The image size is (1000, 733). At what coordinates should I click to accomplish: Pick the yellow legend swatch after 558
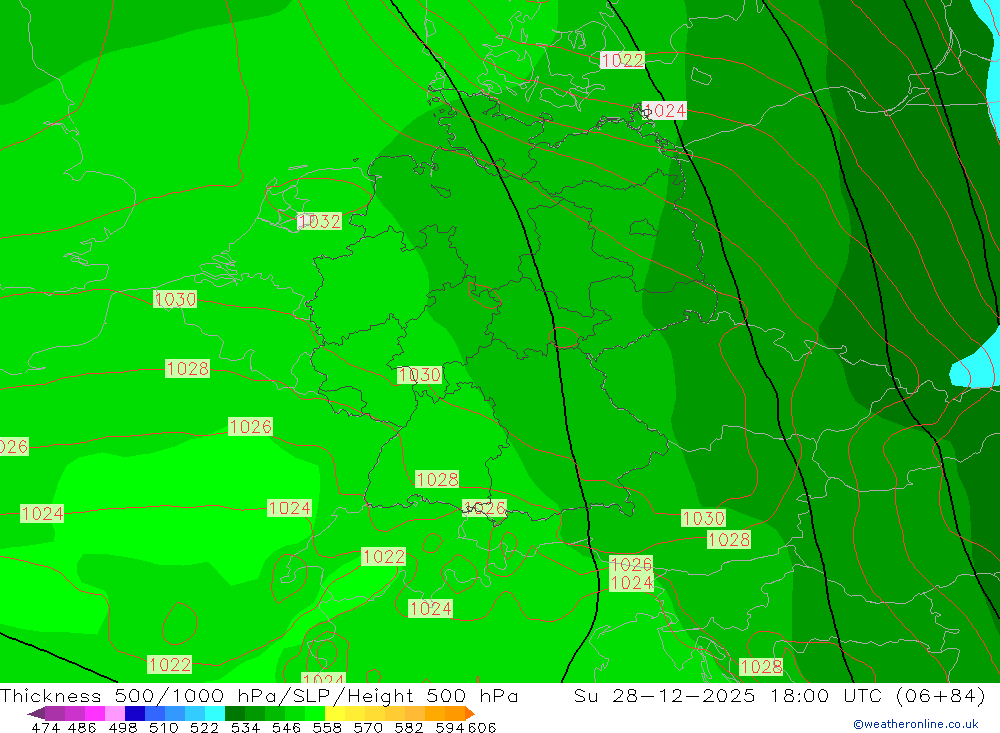click(335, 713)
